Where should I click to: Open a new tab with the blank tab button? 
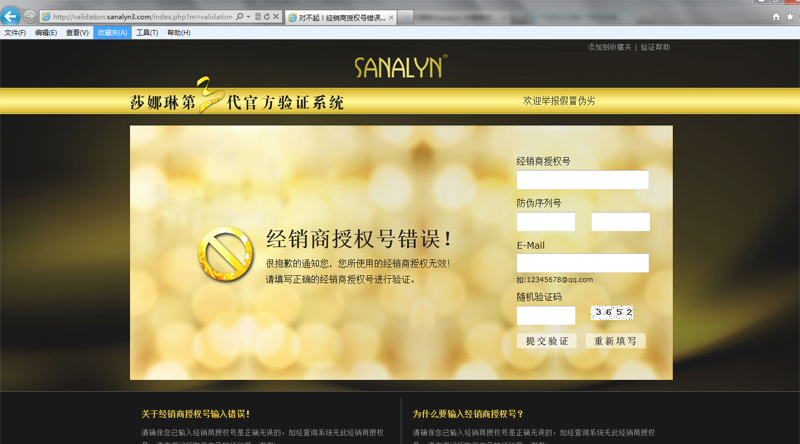(405, 18)
